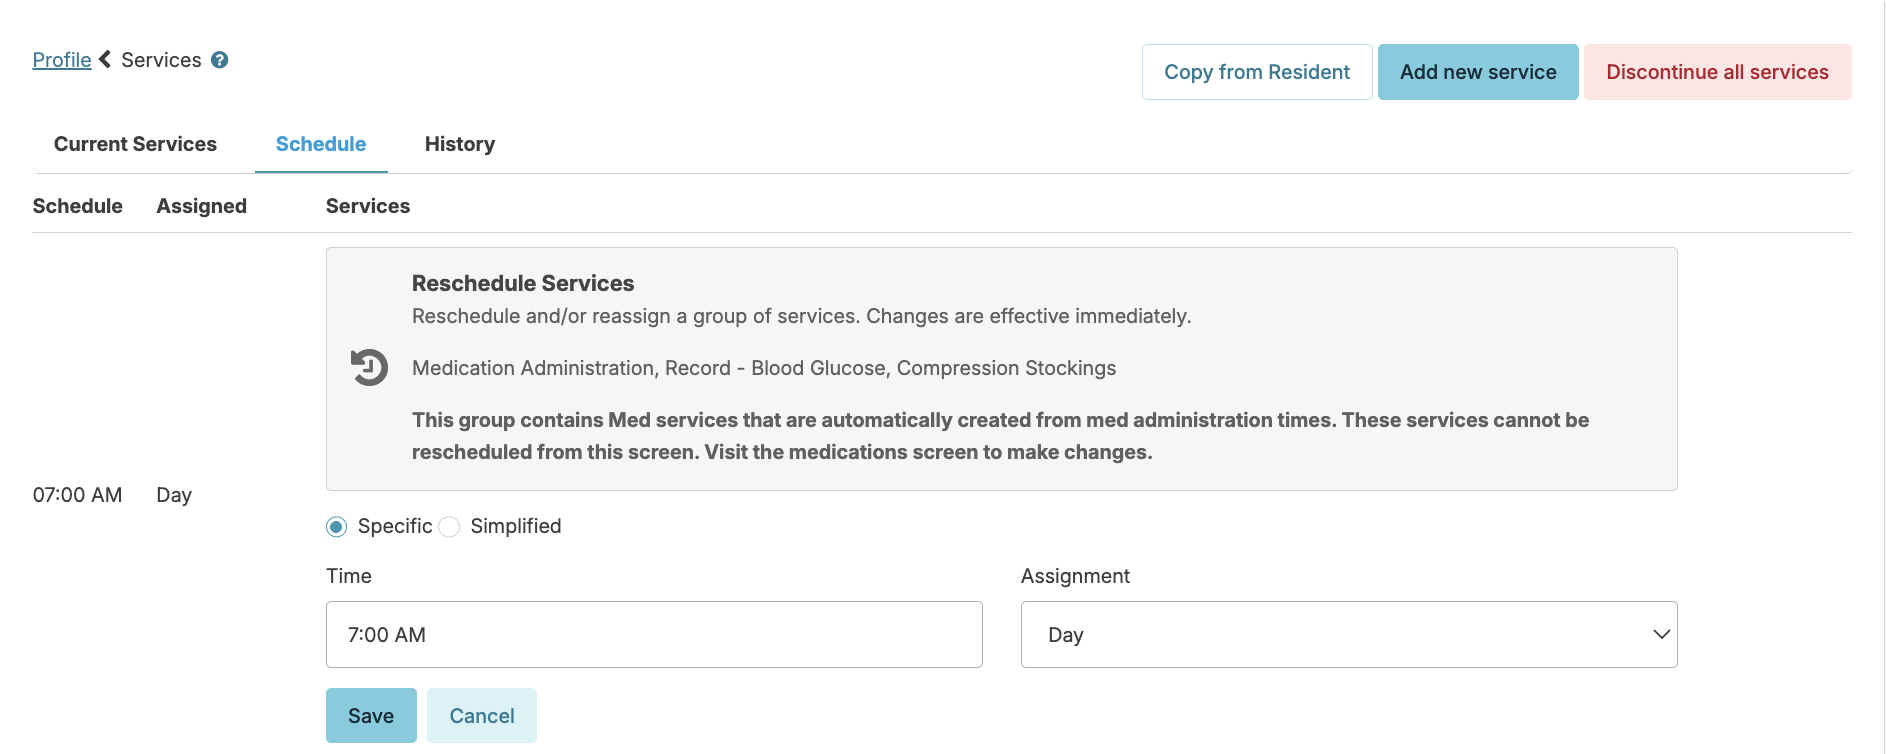Open the Assignment dropdown showing Day

click(x=1348, y=634)
